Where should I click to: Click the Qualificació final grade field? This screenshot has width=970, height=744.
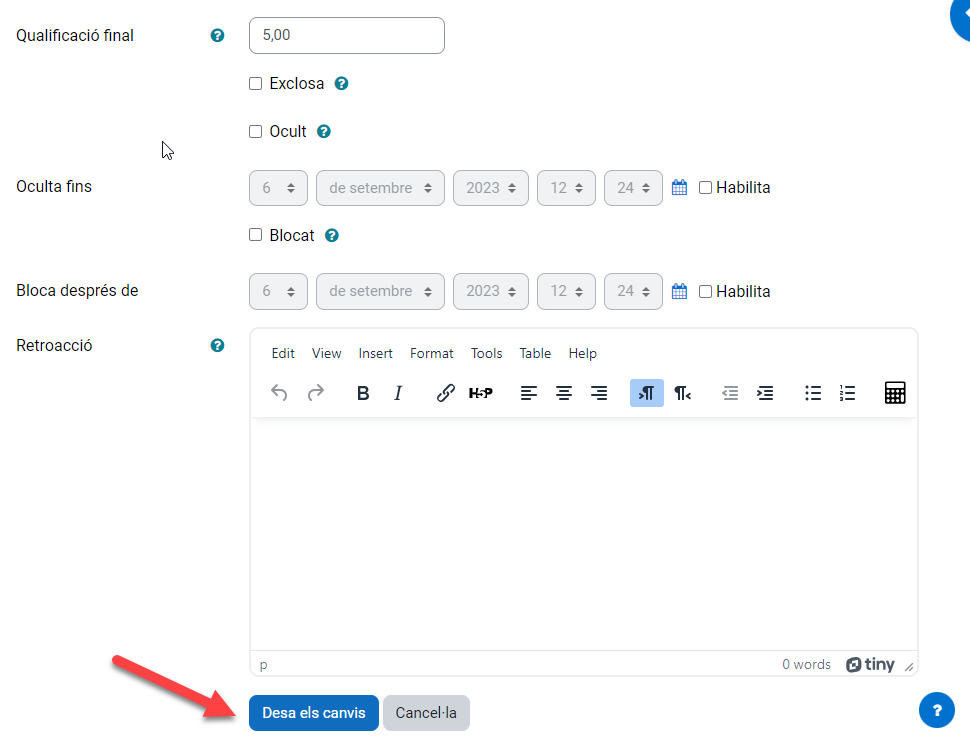[x=346, y=35]
